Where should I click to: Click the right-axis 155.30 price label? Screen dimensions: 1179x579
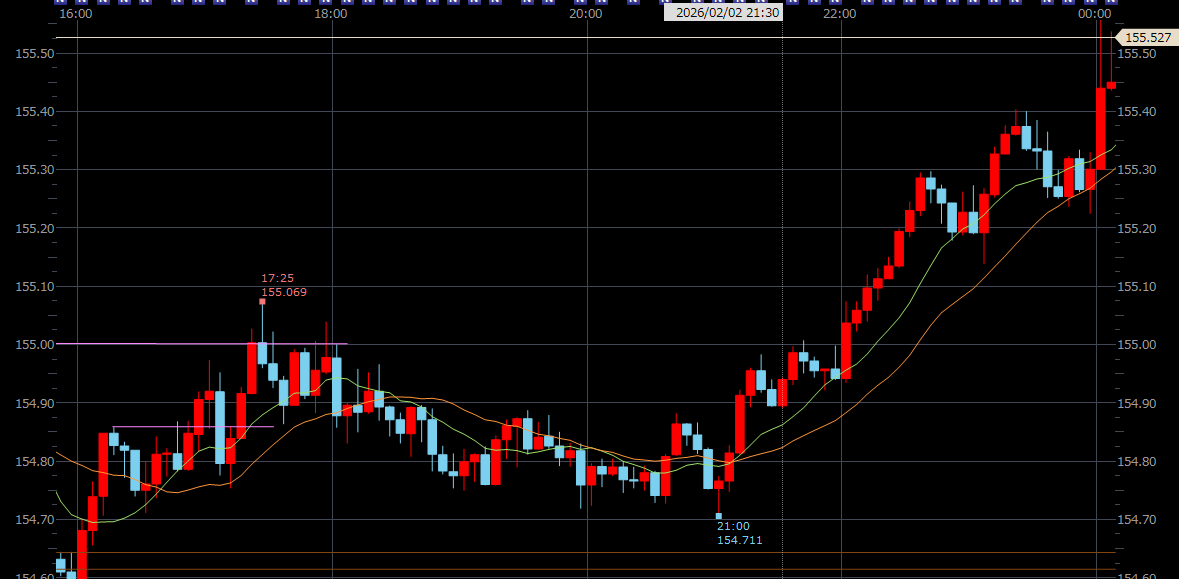[1135, 170]
